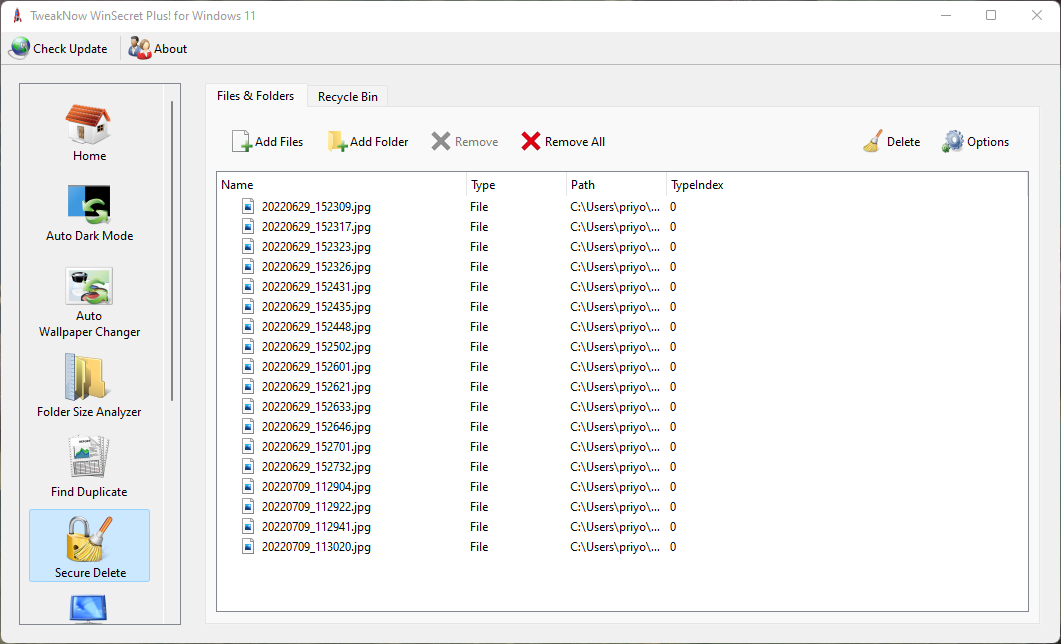1061x644 pixels.
Task: Select file 20220629_152309.jpg
Action: (x=316, y=207)
